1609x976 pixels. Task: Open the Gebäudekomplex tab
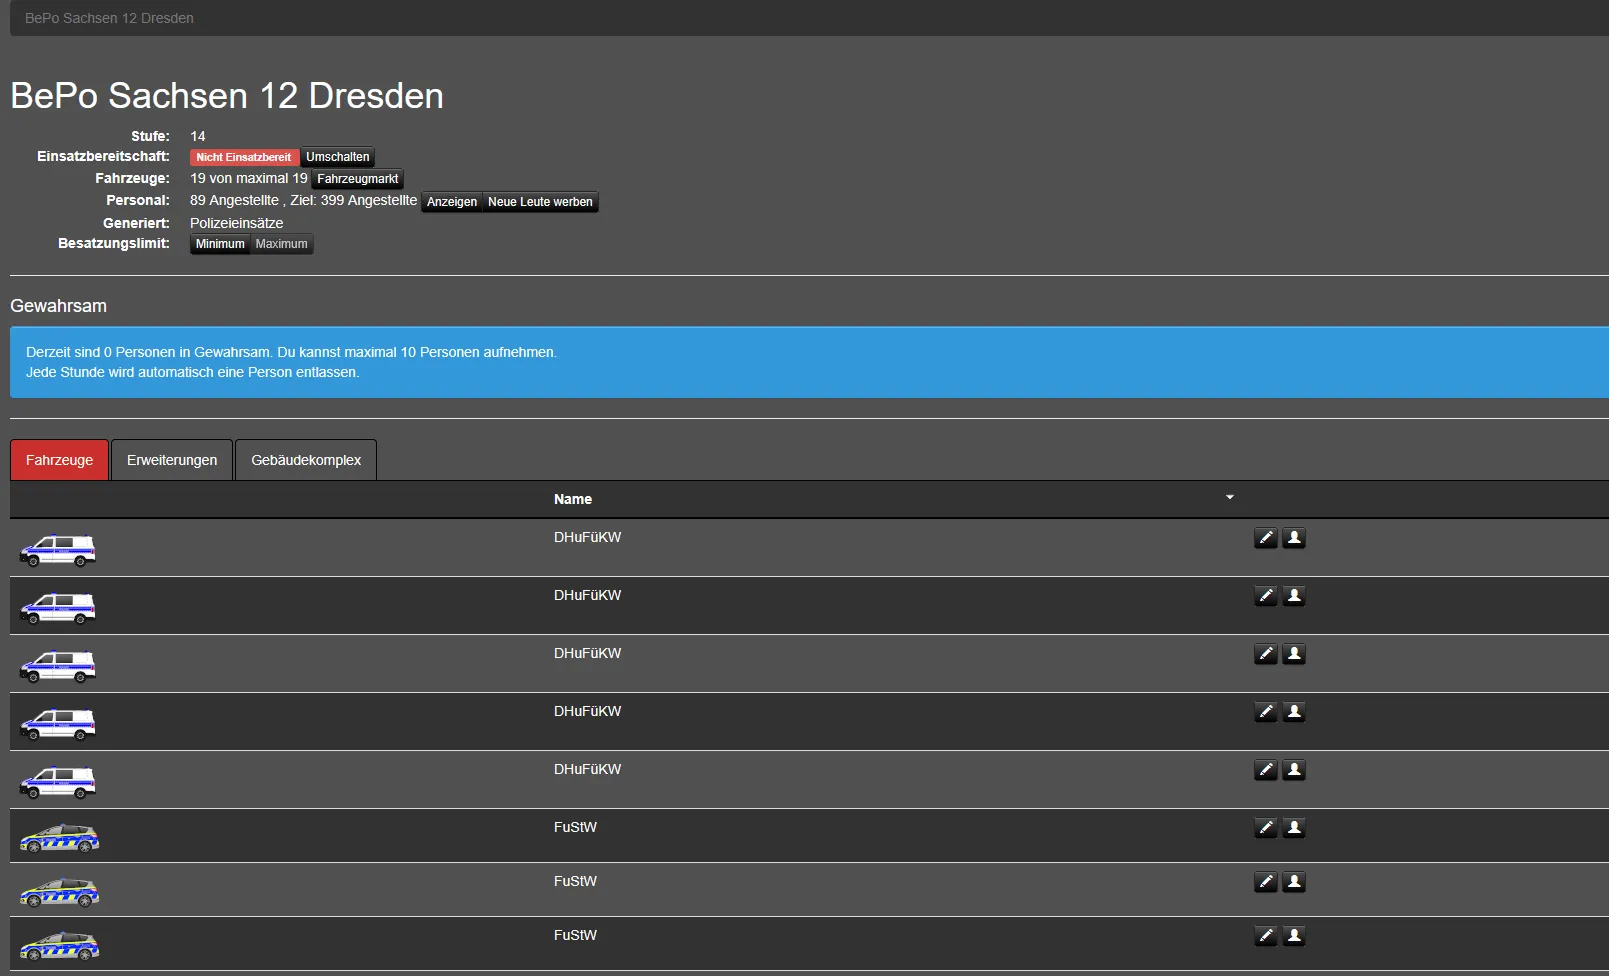click(x=306, y=460)
